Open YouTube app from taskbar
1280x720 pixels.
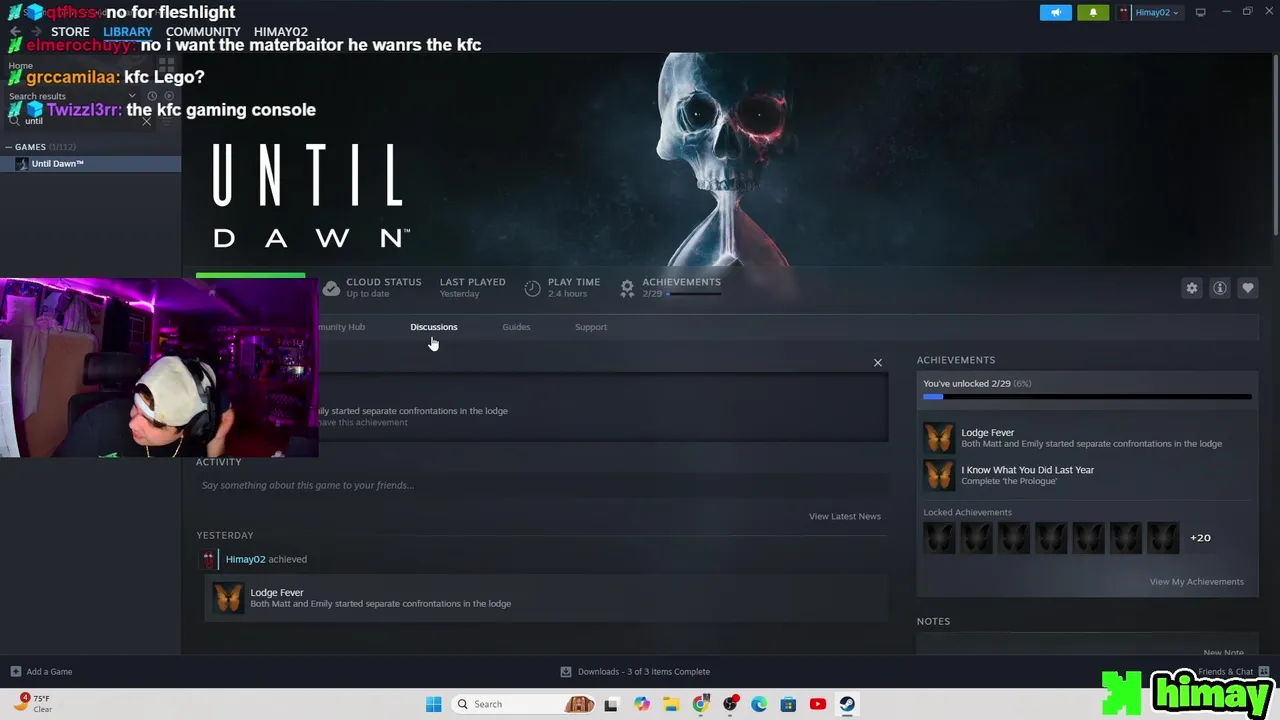tap(818, 704)
